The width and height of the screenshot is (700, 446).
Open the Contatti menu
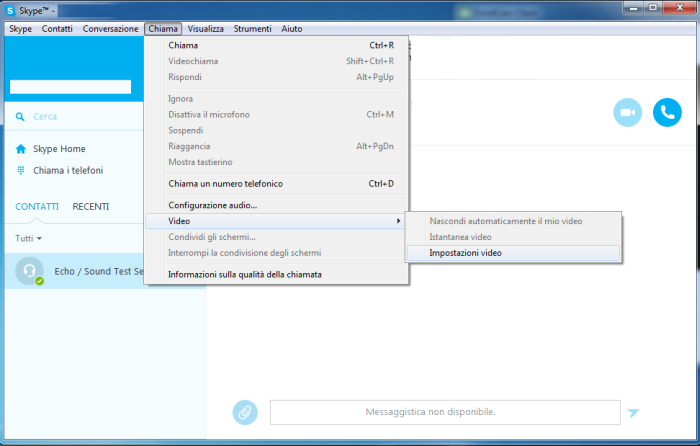57,29
